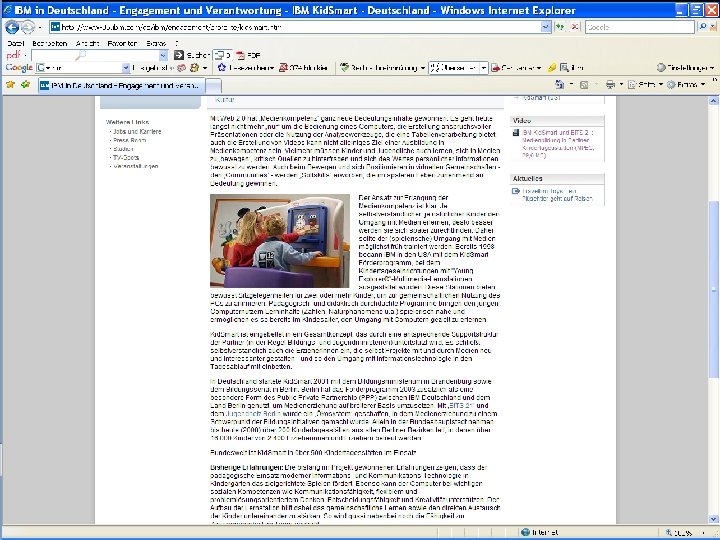Click the Google search box top right
Image resolution: width=720 pixels, height=540 pixels.
[639, 27]
